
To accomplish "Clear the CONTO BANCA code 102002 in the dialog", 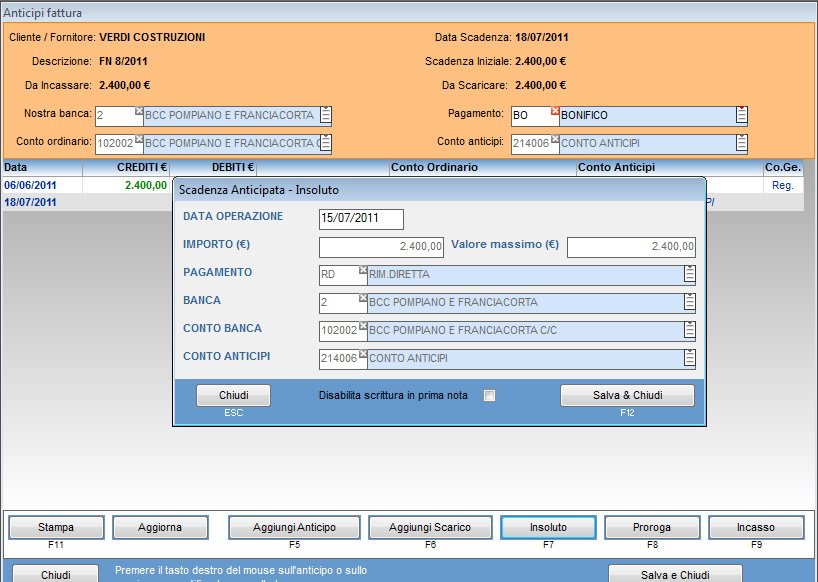I will [363, 326].
